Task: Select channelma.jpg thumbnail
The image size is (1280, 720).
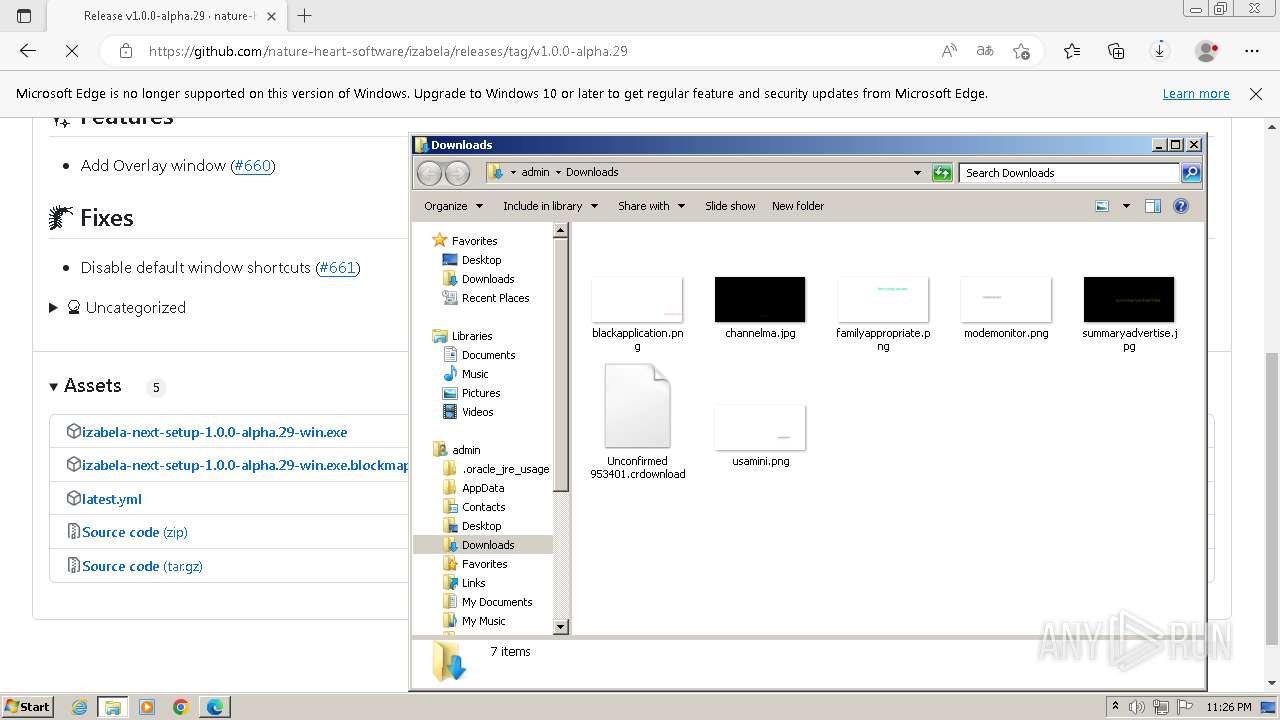Action: pos(760,308)
